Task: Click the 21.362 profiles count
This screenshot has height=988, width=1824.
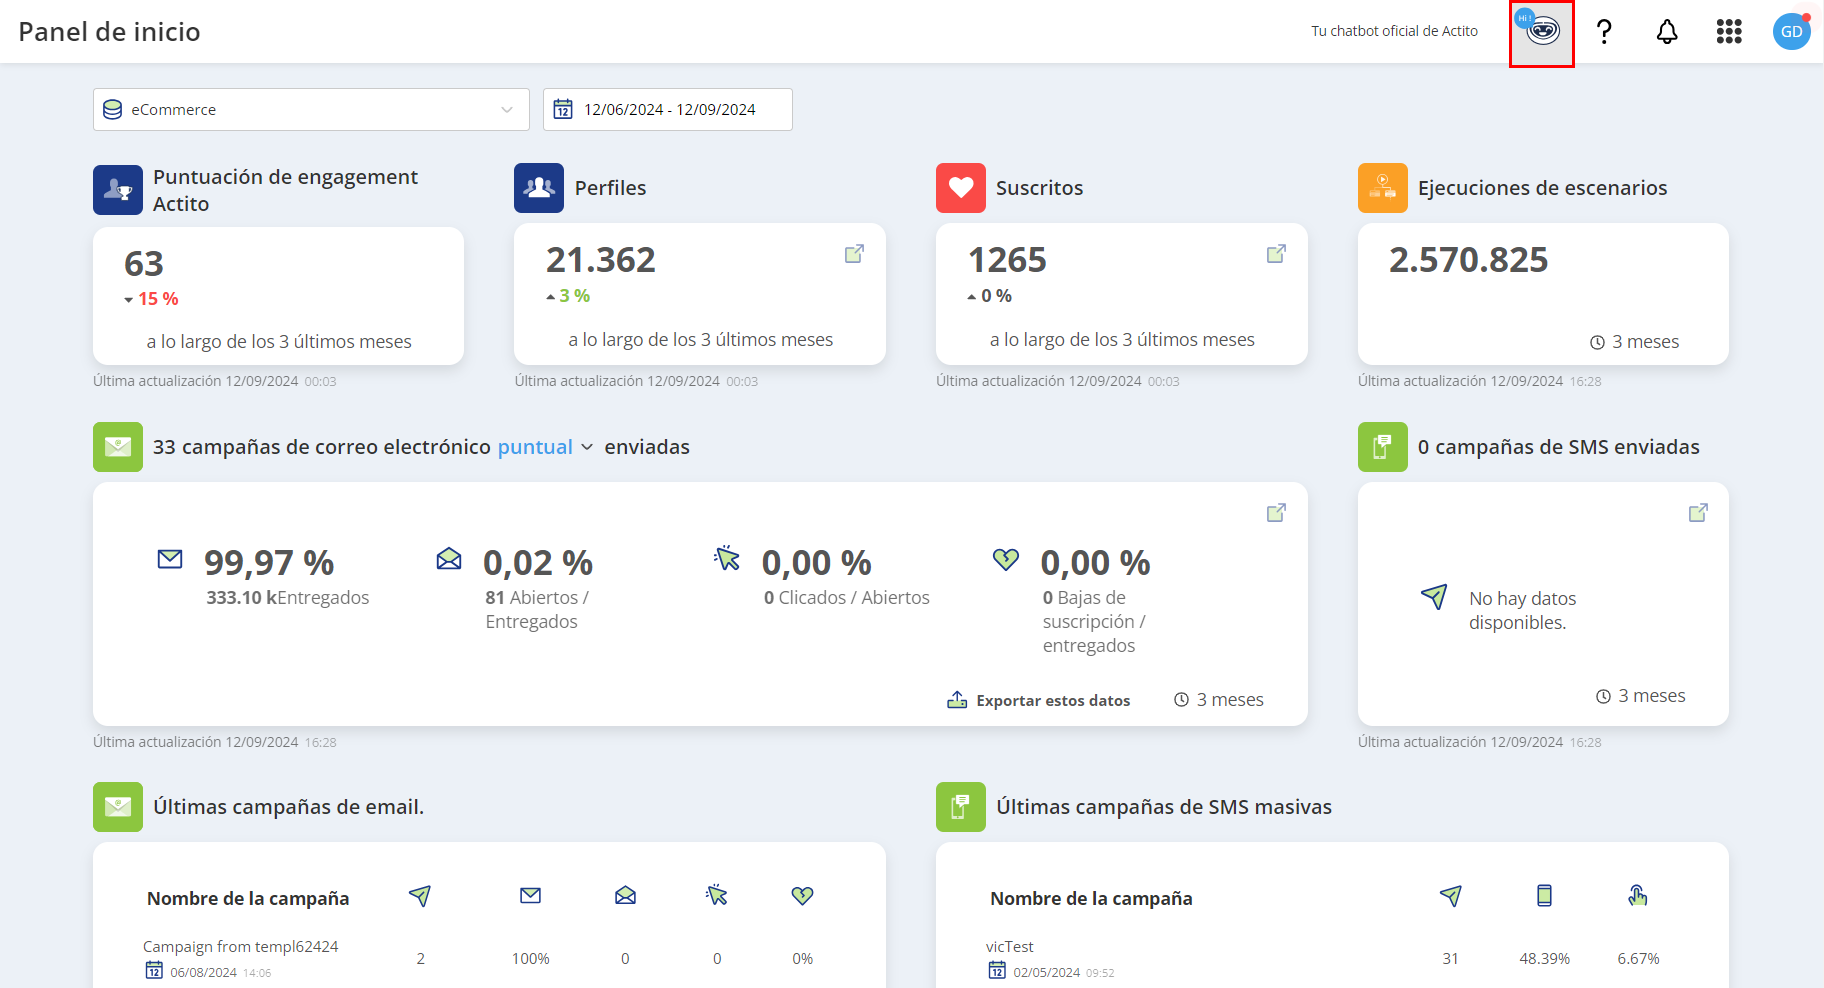Action: pos(601,260)
